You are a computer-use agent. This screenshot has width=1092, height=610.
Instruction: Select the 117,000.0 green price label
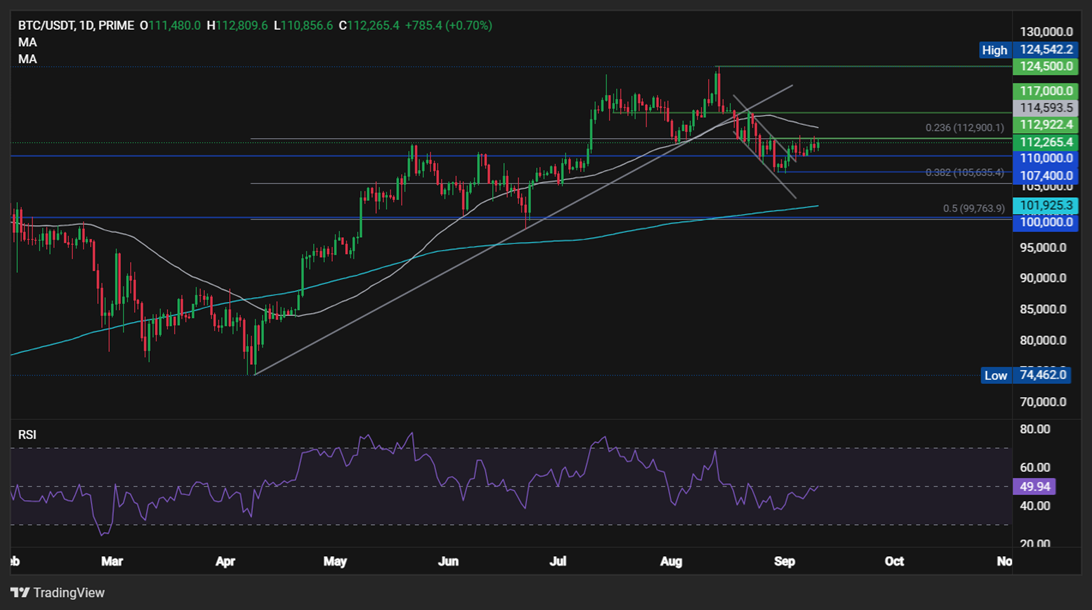click(1046, 91)
